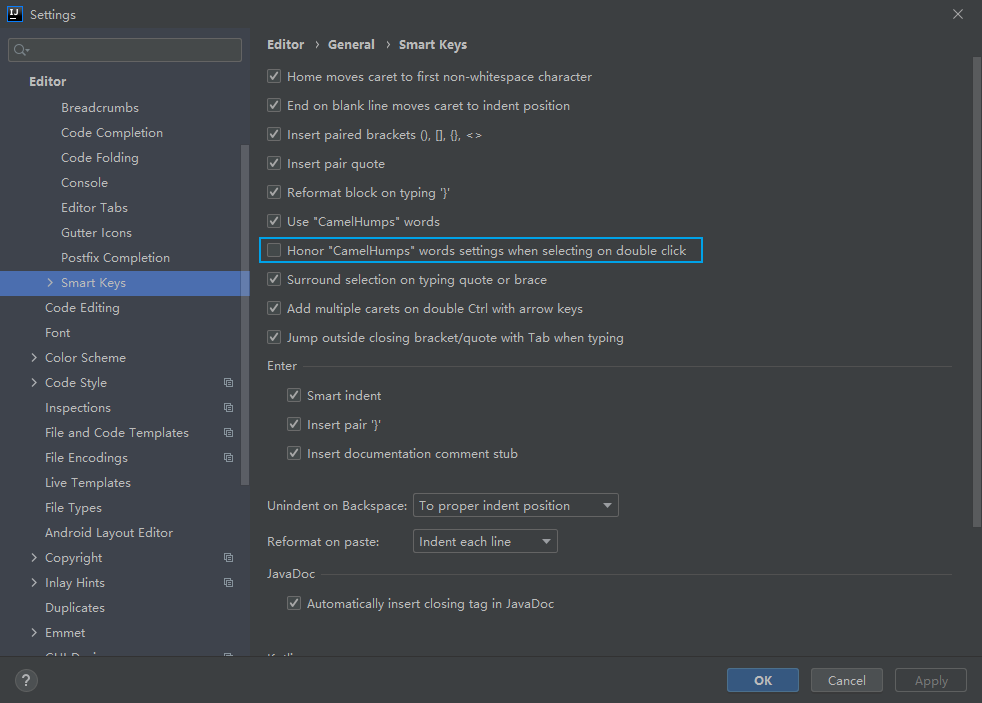This screenshot has width=982, height=703.
Task: Click the copy icon beside Copyright
Action: pyautogui.click(x=228, y=558)
